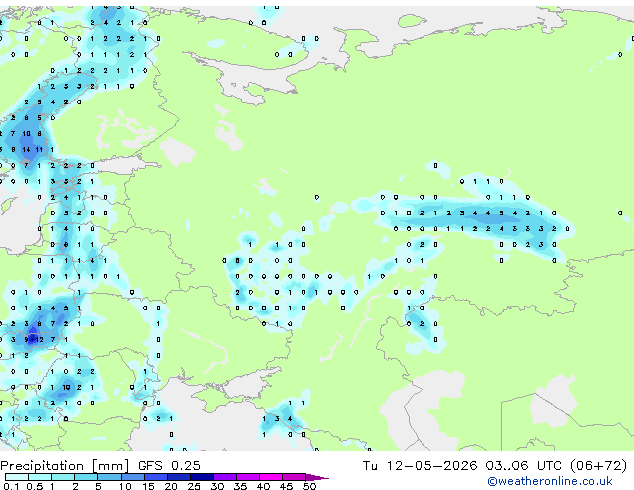Select the 10–15 mm blue legend swatch
This screenshot has height=490, width=634.
133,477
